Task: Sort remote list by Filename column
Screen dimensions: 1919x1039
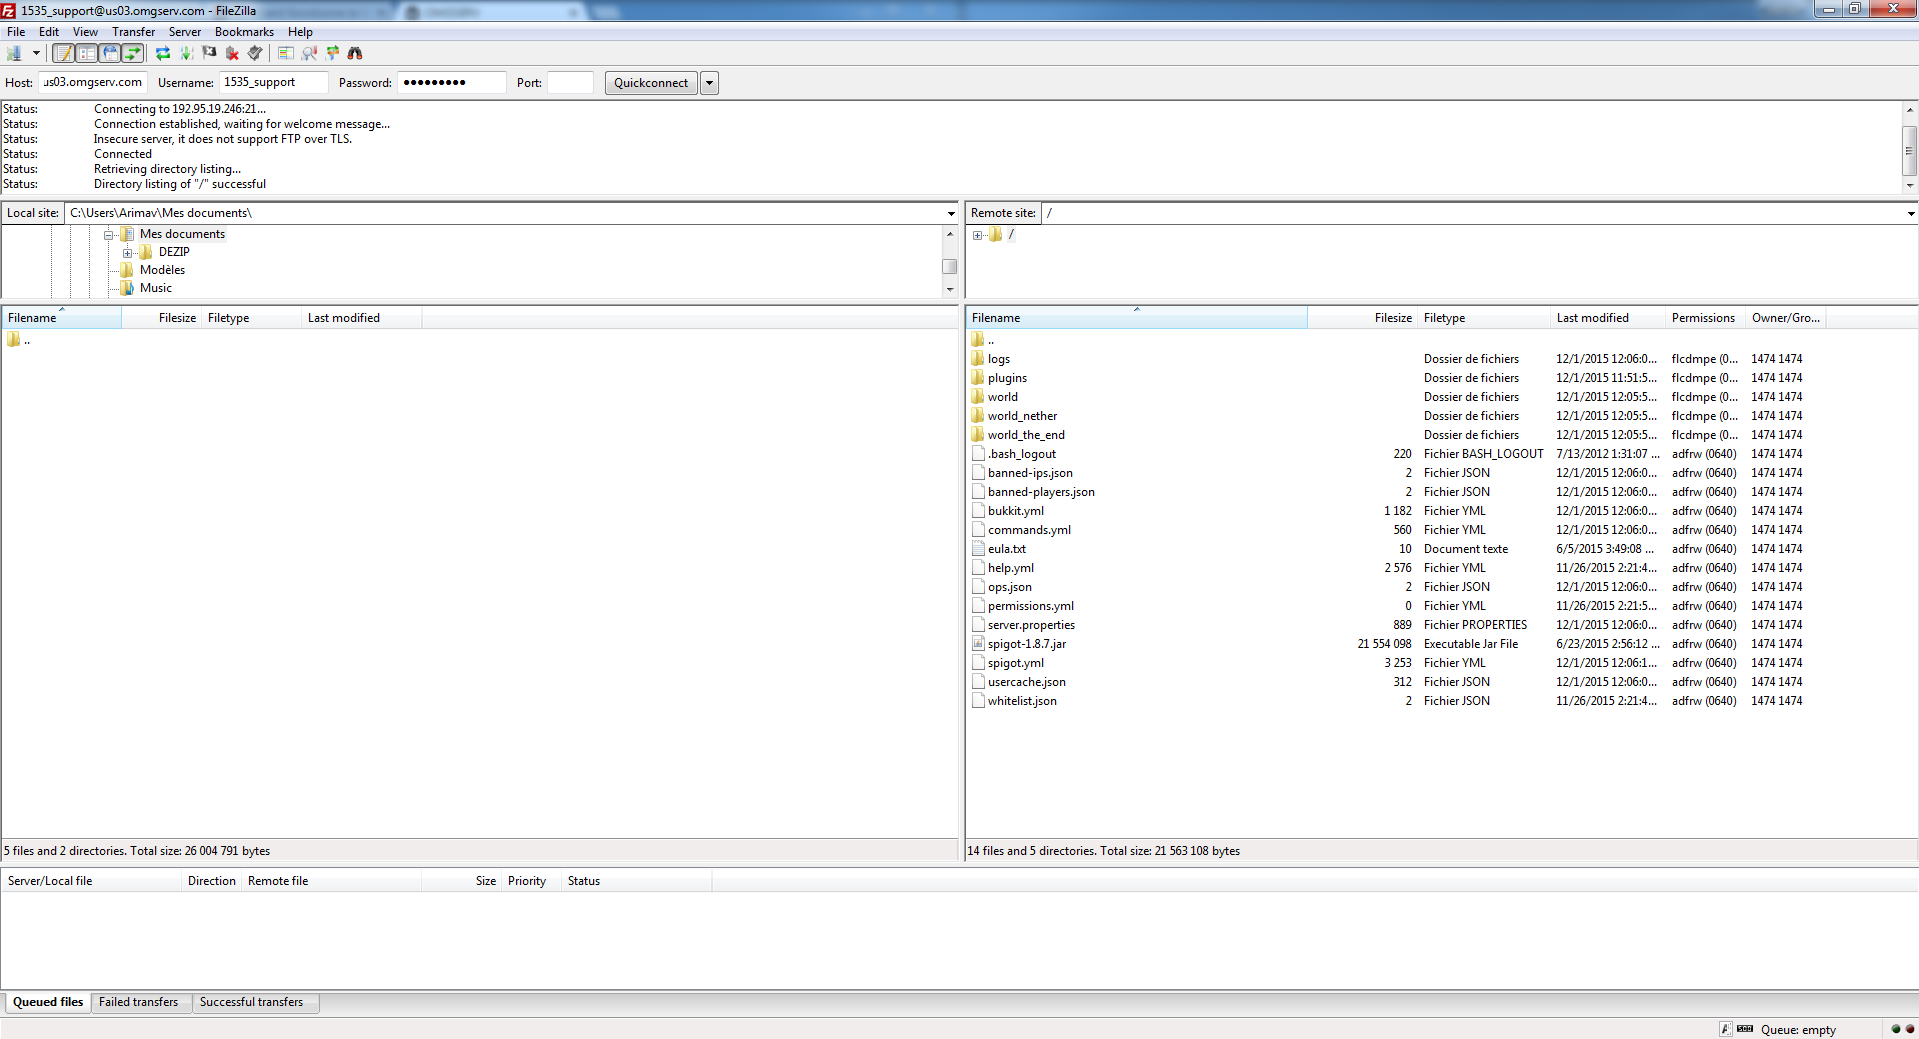Action: pos(1137,318)
